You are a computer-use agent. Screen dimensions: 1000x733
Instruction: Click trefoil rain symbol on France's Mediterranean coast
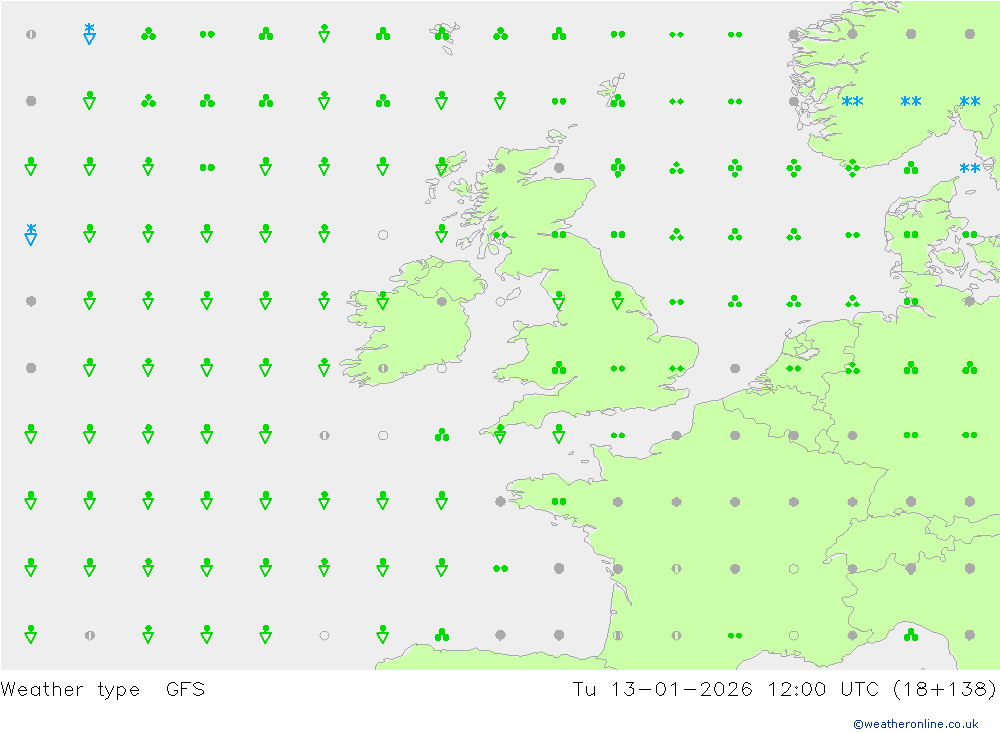pyautogui.click(x=911, y=635)
